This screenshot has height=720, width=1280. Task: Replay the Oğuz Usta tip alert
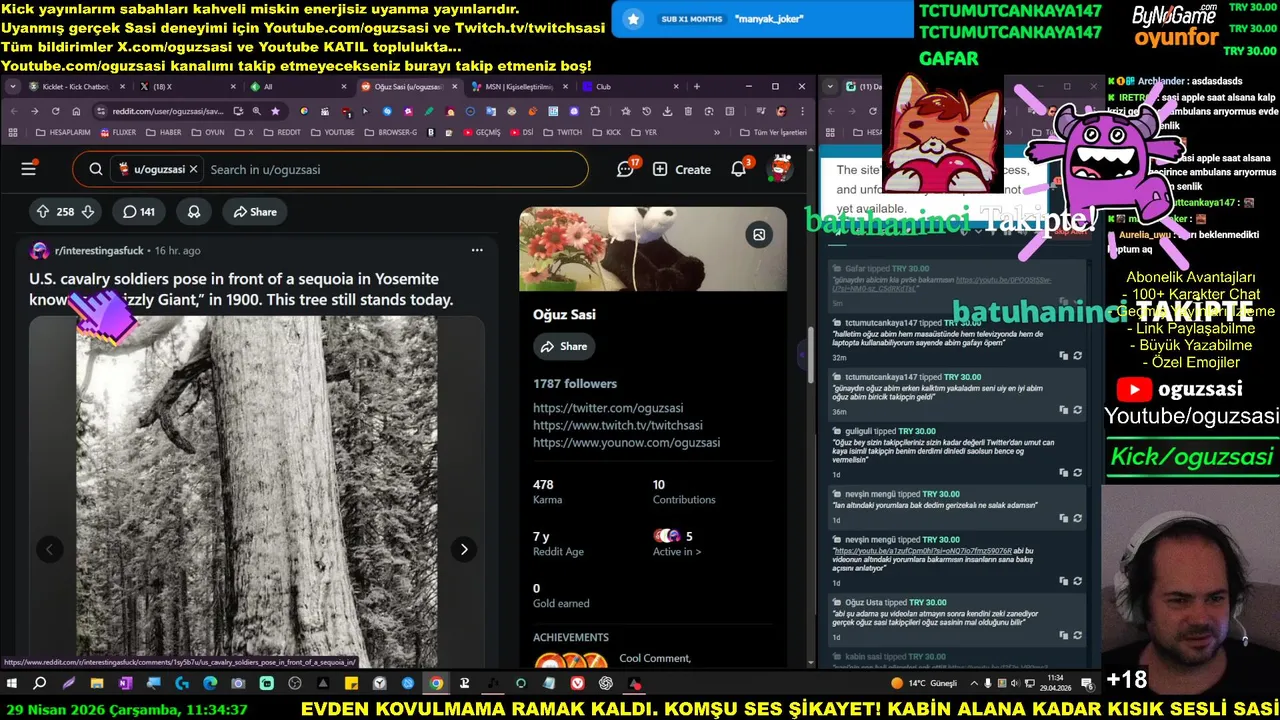point(1077,634)
